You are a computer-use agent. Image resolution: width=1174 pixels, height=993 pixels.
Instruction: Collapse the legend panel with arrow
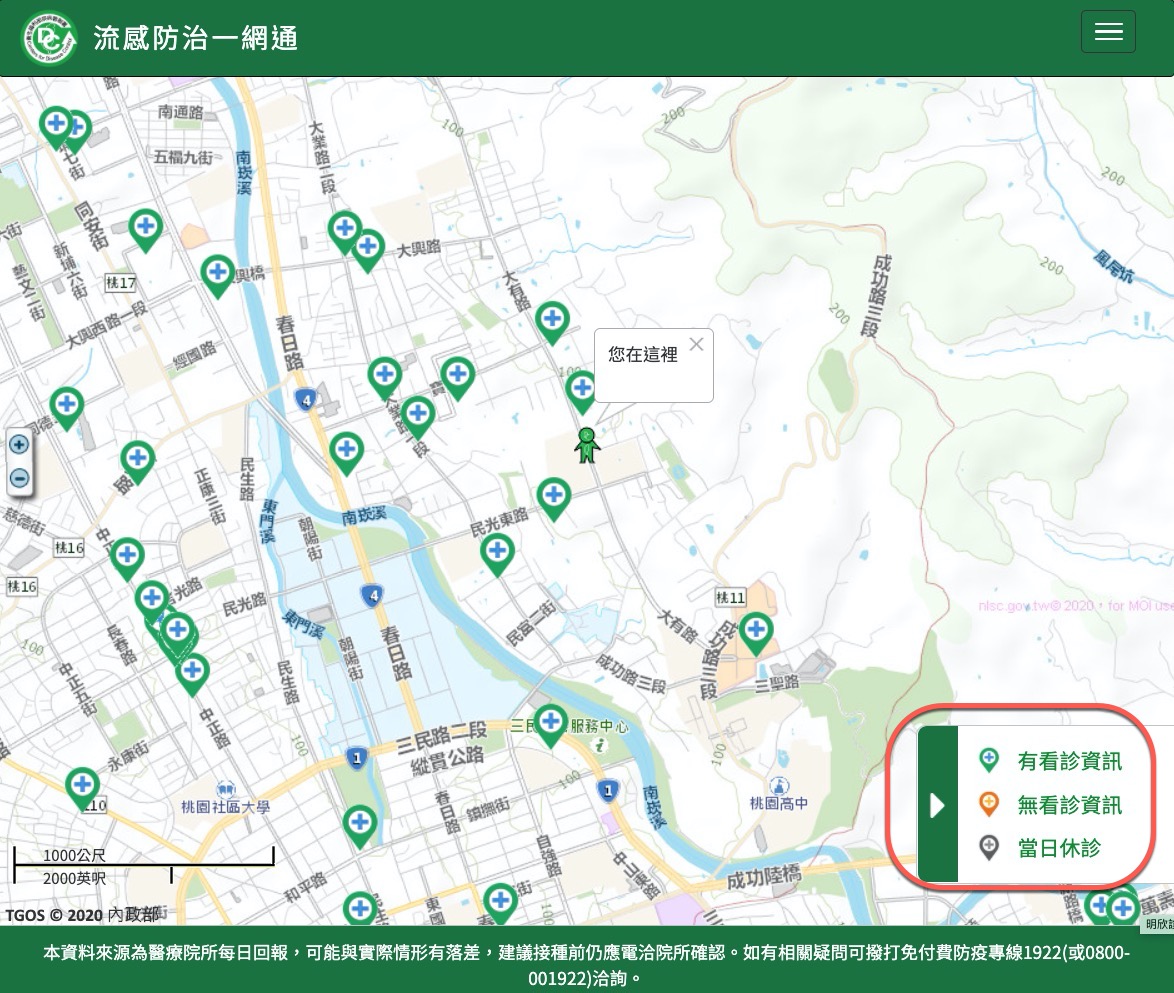click(x=937, y=805)
